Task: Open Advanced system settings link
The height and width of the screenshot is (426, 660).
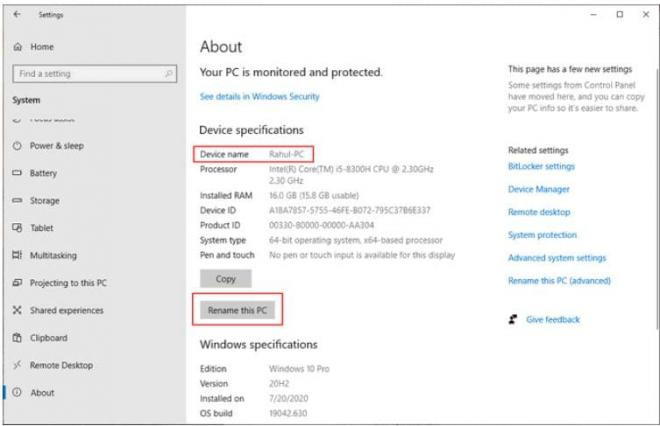Action: click(557, 258)
